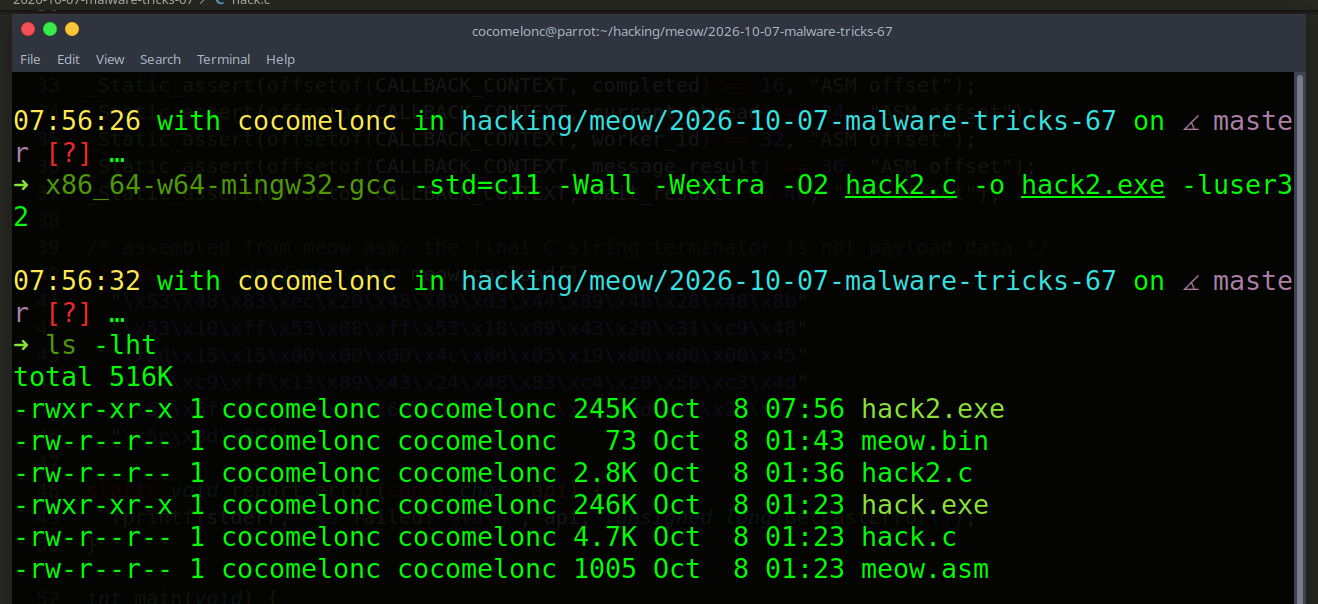Viewport: 1318px width, 604px height.
Task: Click the x86_64-w64-mingw32-gcc command text
Action: tap(221, 185)
